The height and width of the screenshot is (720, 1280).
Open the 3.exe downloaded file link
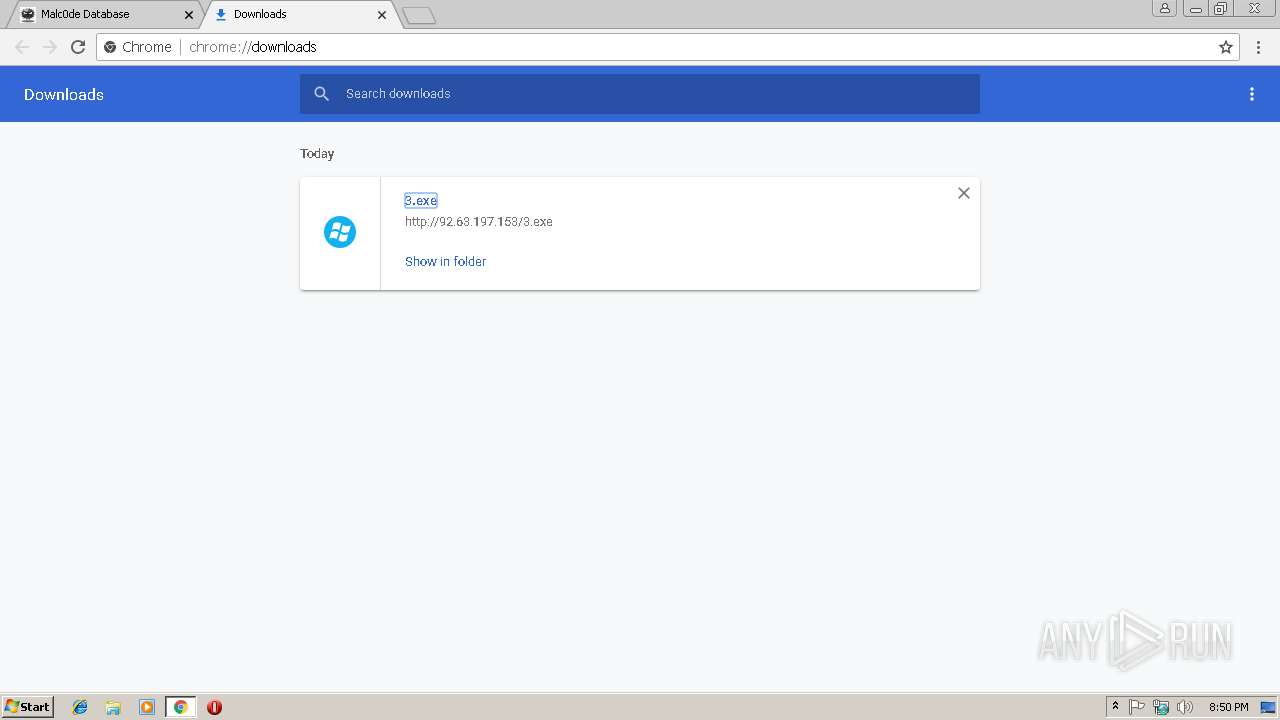tap(421, 201)
